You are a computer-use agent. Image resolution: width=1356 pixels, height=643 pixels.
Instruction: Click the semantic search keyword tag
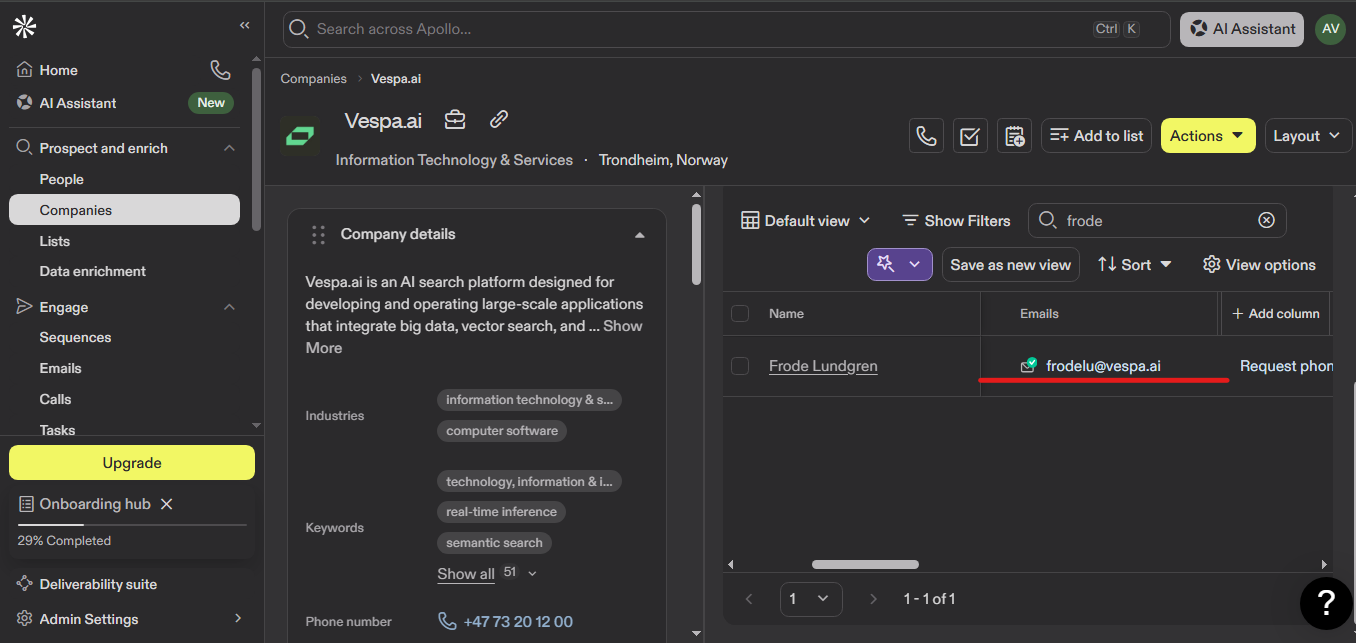[494, 543]
